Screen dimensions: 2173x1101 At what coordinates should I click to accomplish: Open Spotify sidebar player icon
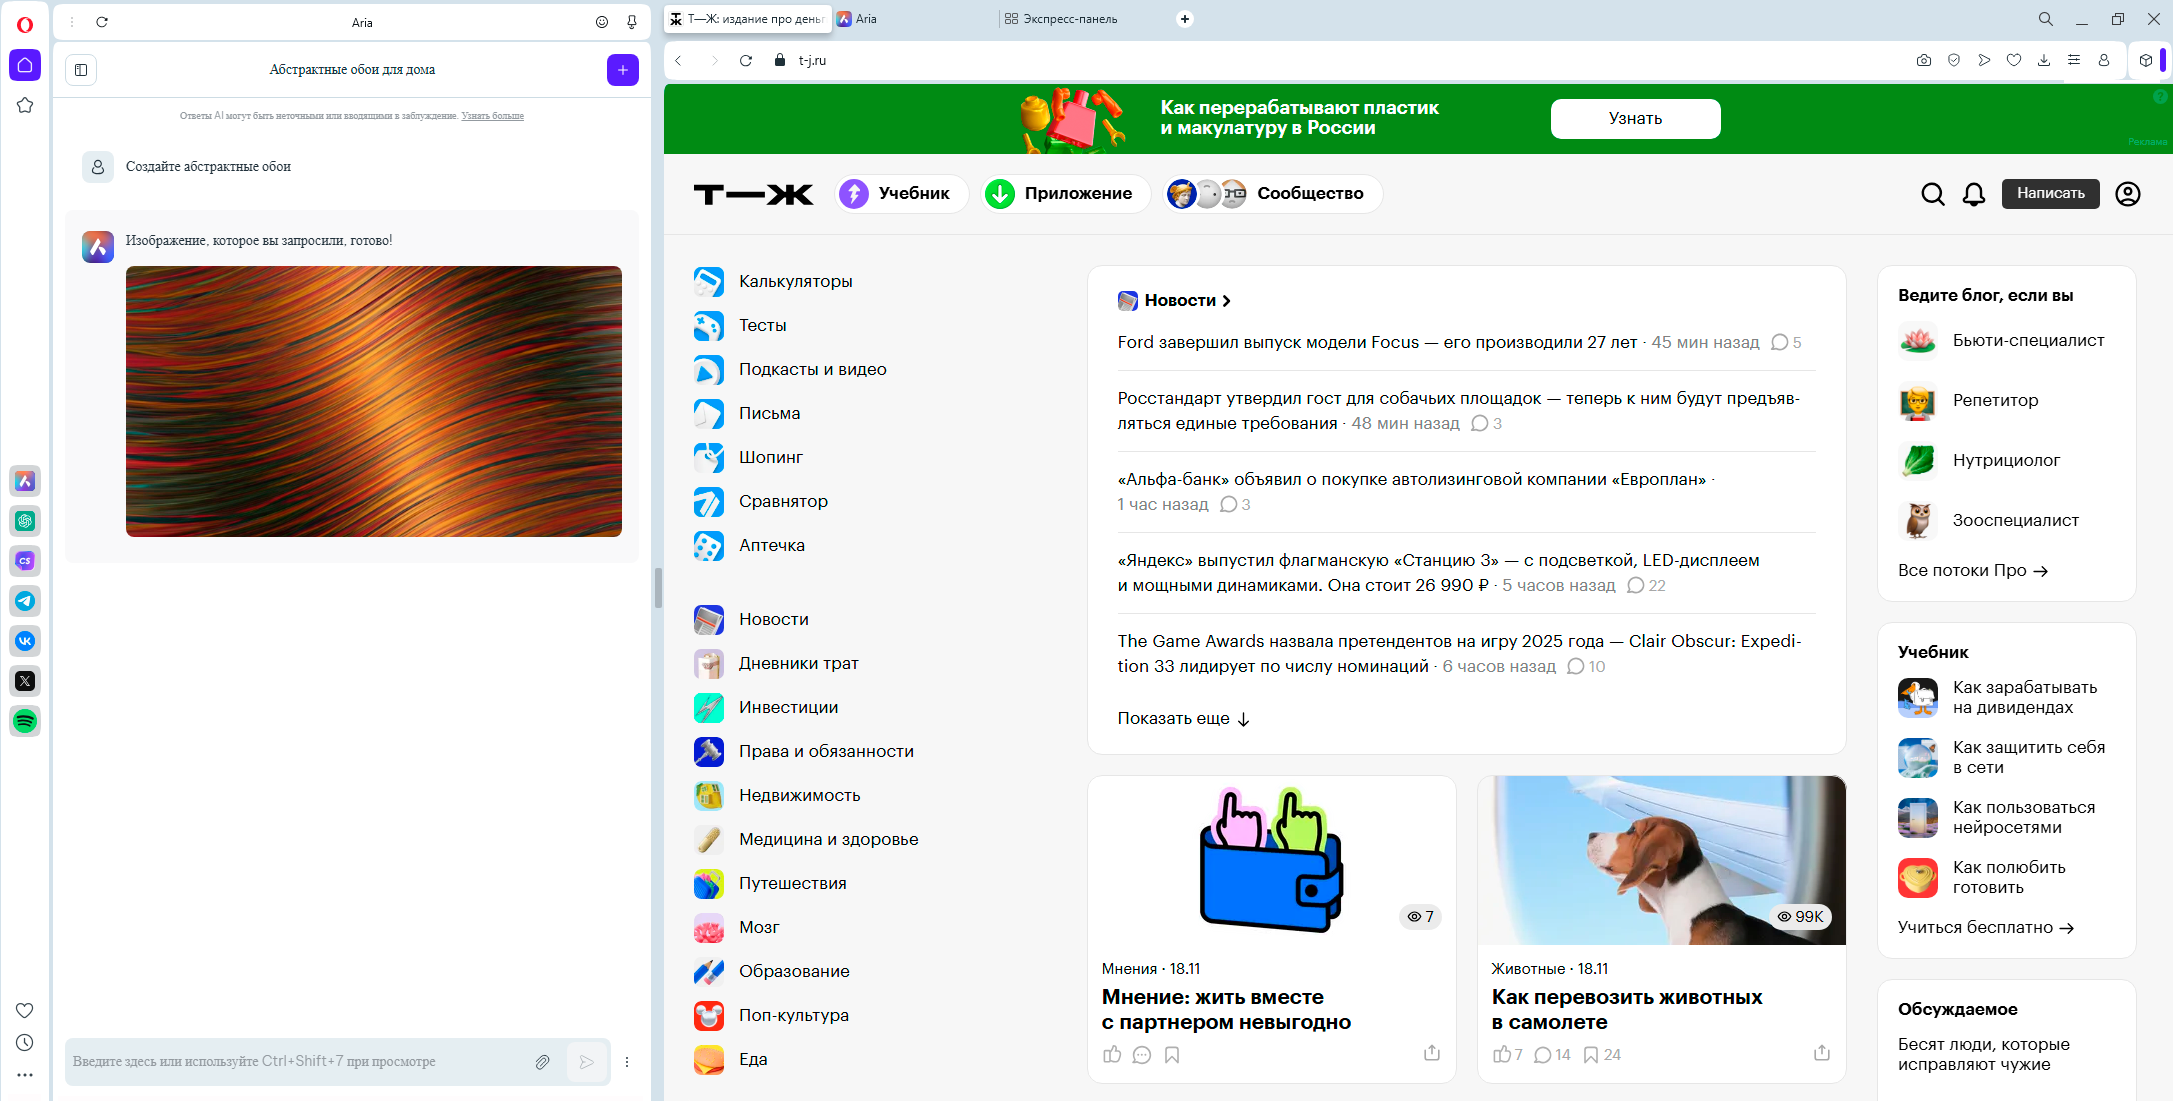(25, 721)
